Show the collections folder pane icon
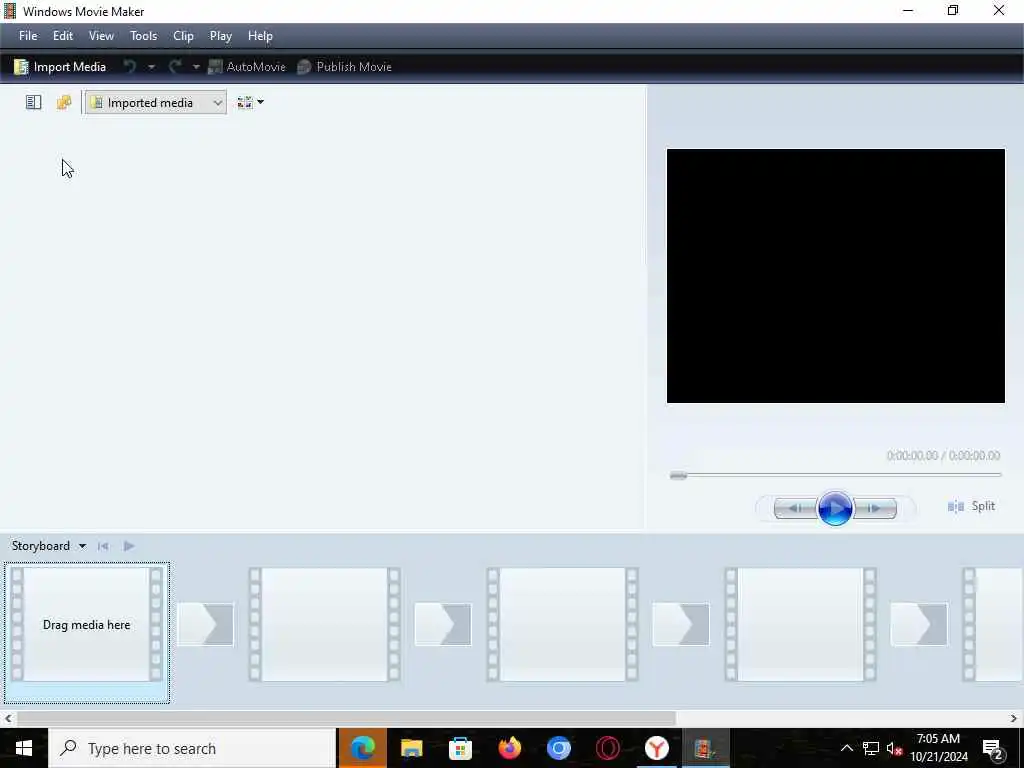Viewport: 1024px width, 768px height. (x=64, y=103)
